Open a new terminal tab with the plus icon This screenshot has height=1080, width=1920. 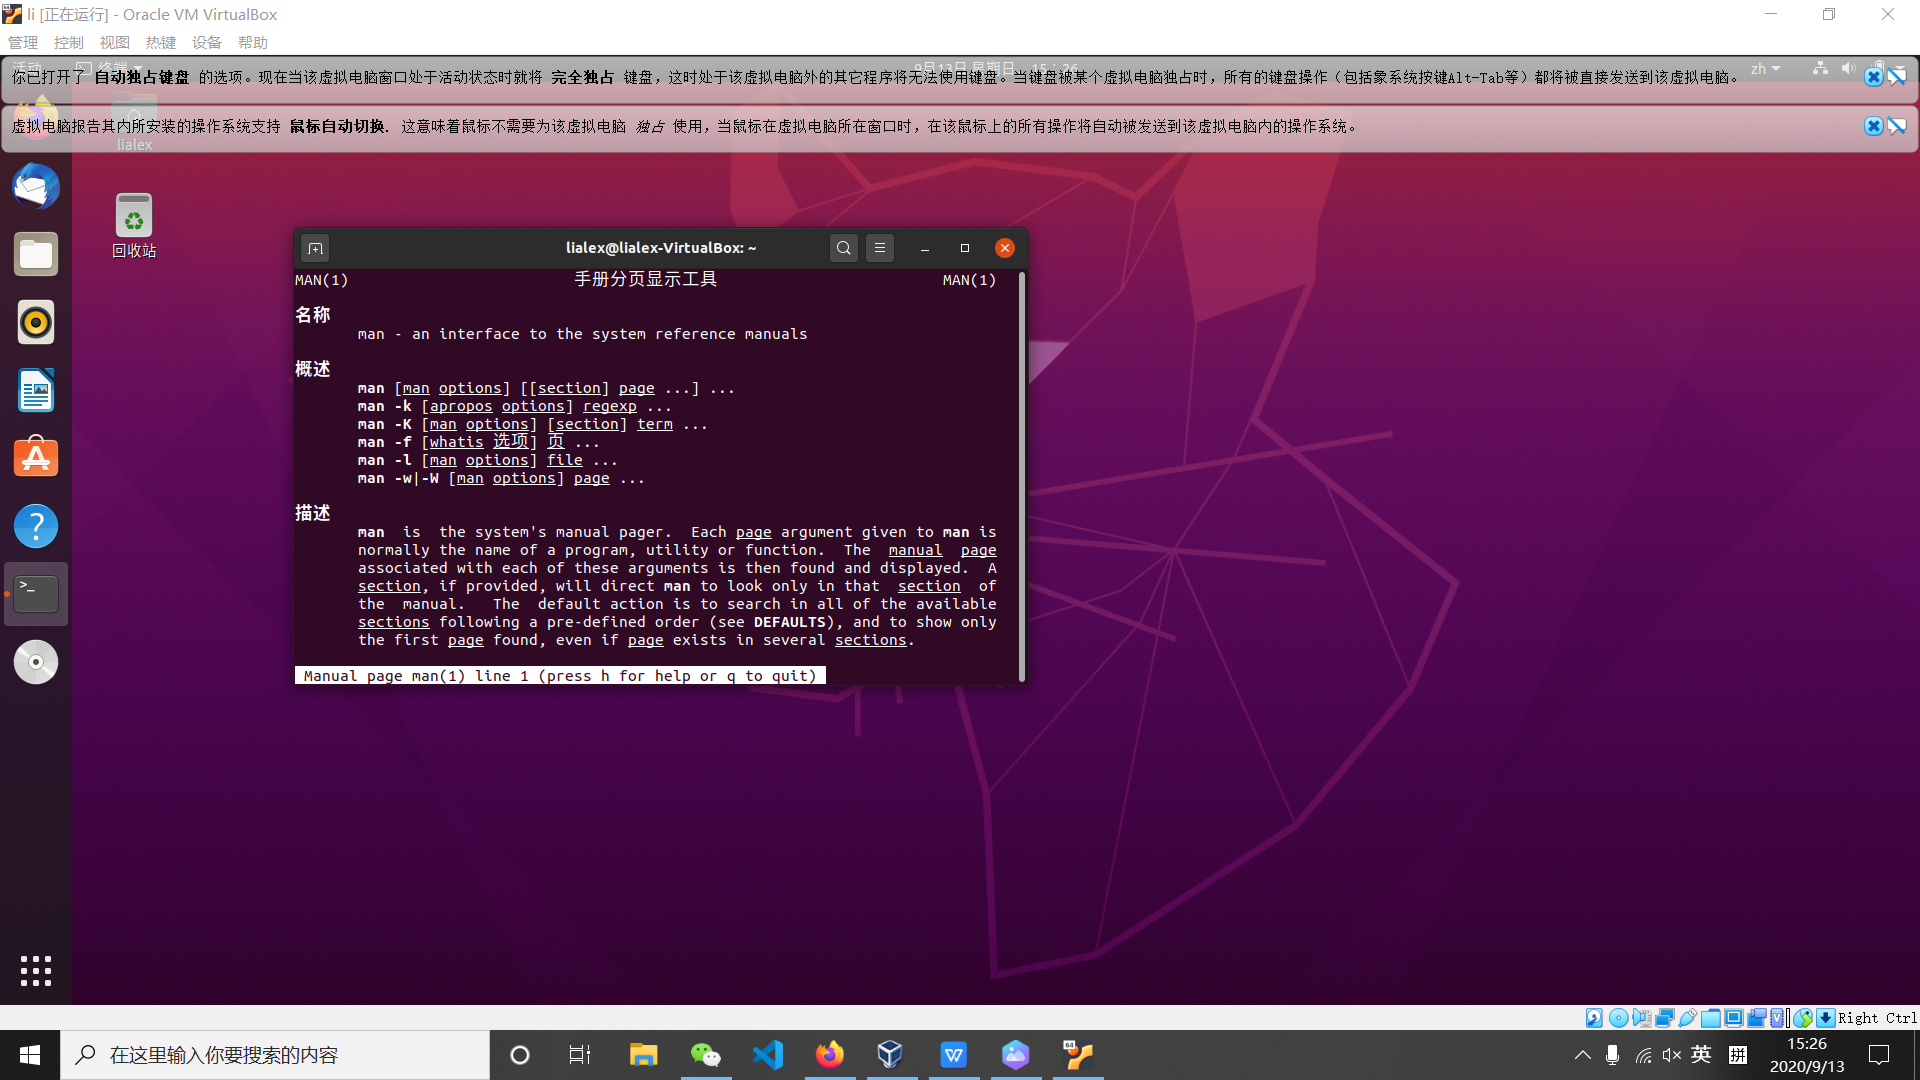pos(315,247)
